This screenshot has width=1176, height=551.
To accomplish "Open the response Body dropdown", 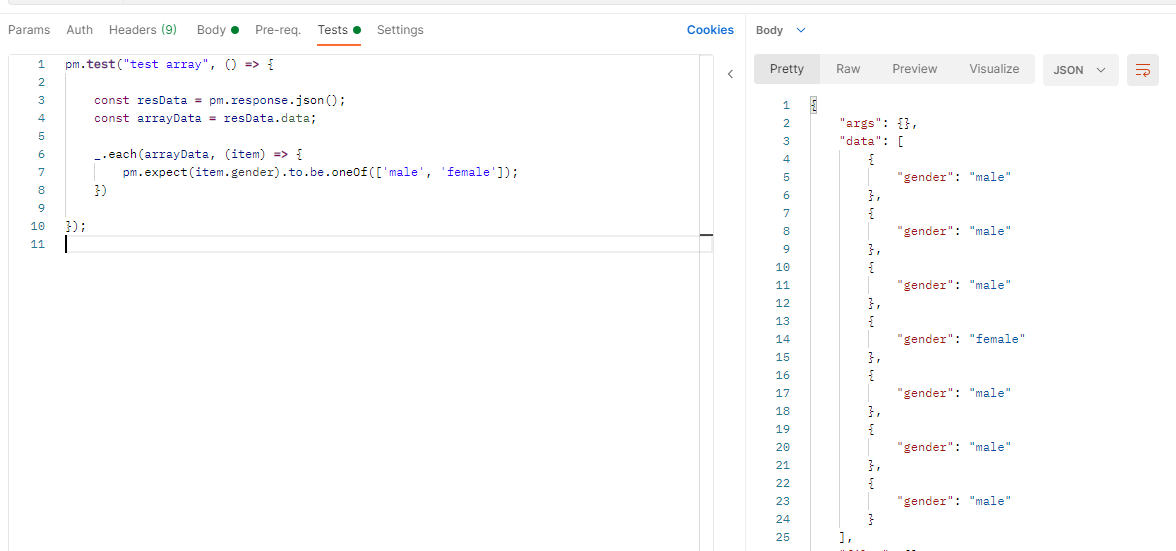I will point(781,30).
